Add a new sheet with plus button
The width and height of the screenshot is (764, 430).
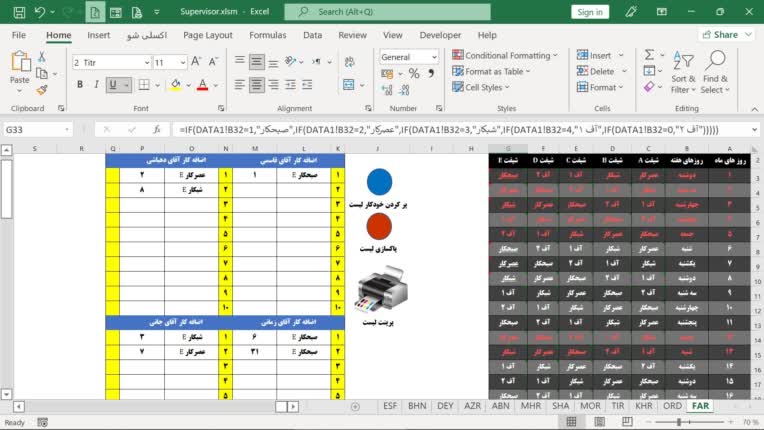coord(355,407)
